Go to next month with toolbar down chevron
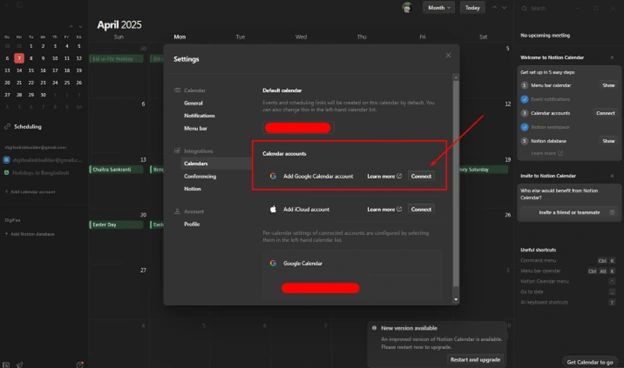The width and height of the screenshot is (624, 368). pos(504,8)
